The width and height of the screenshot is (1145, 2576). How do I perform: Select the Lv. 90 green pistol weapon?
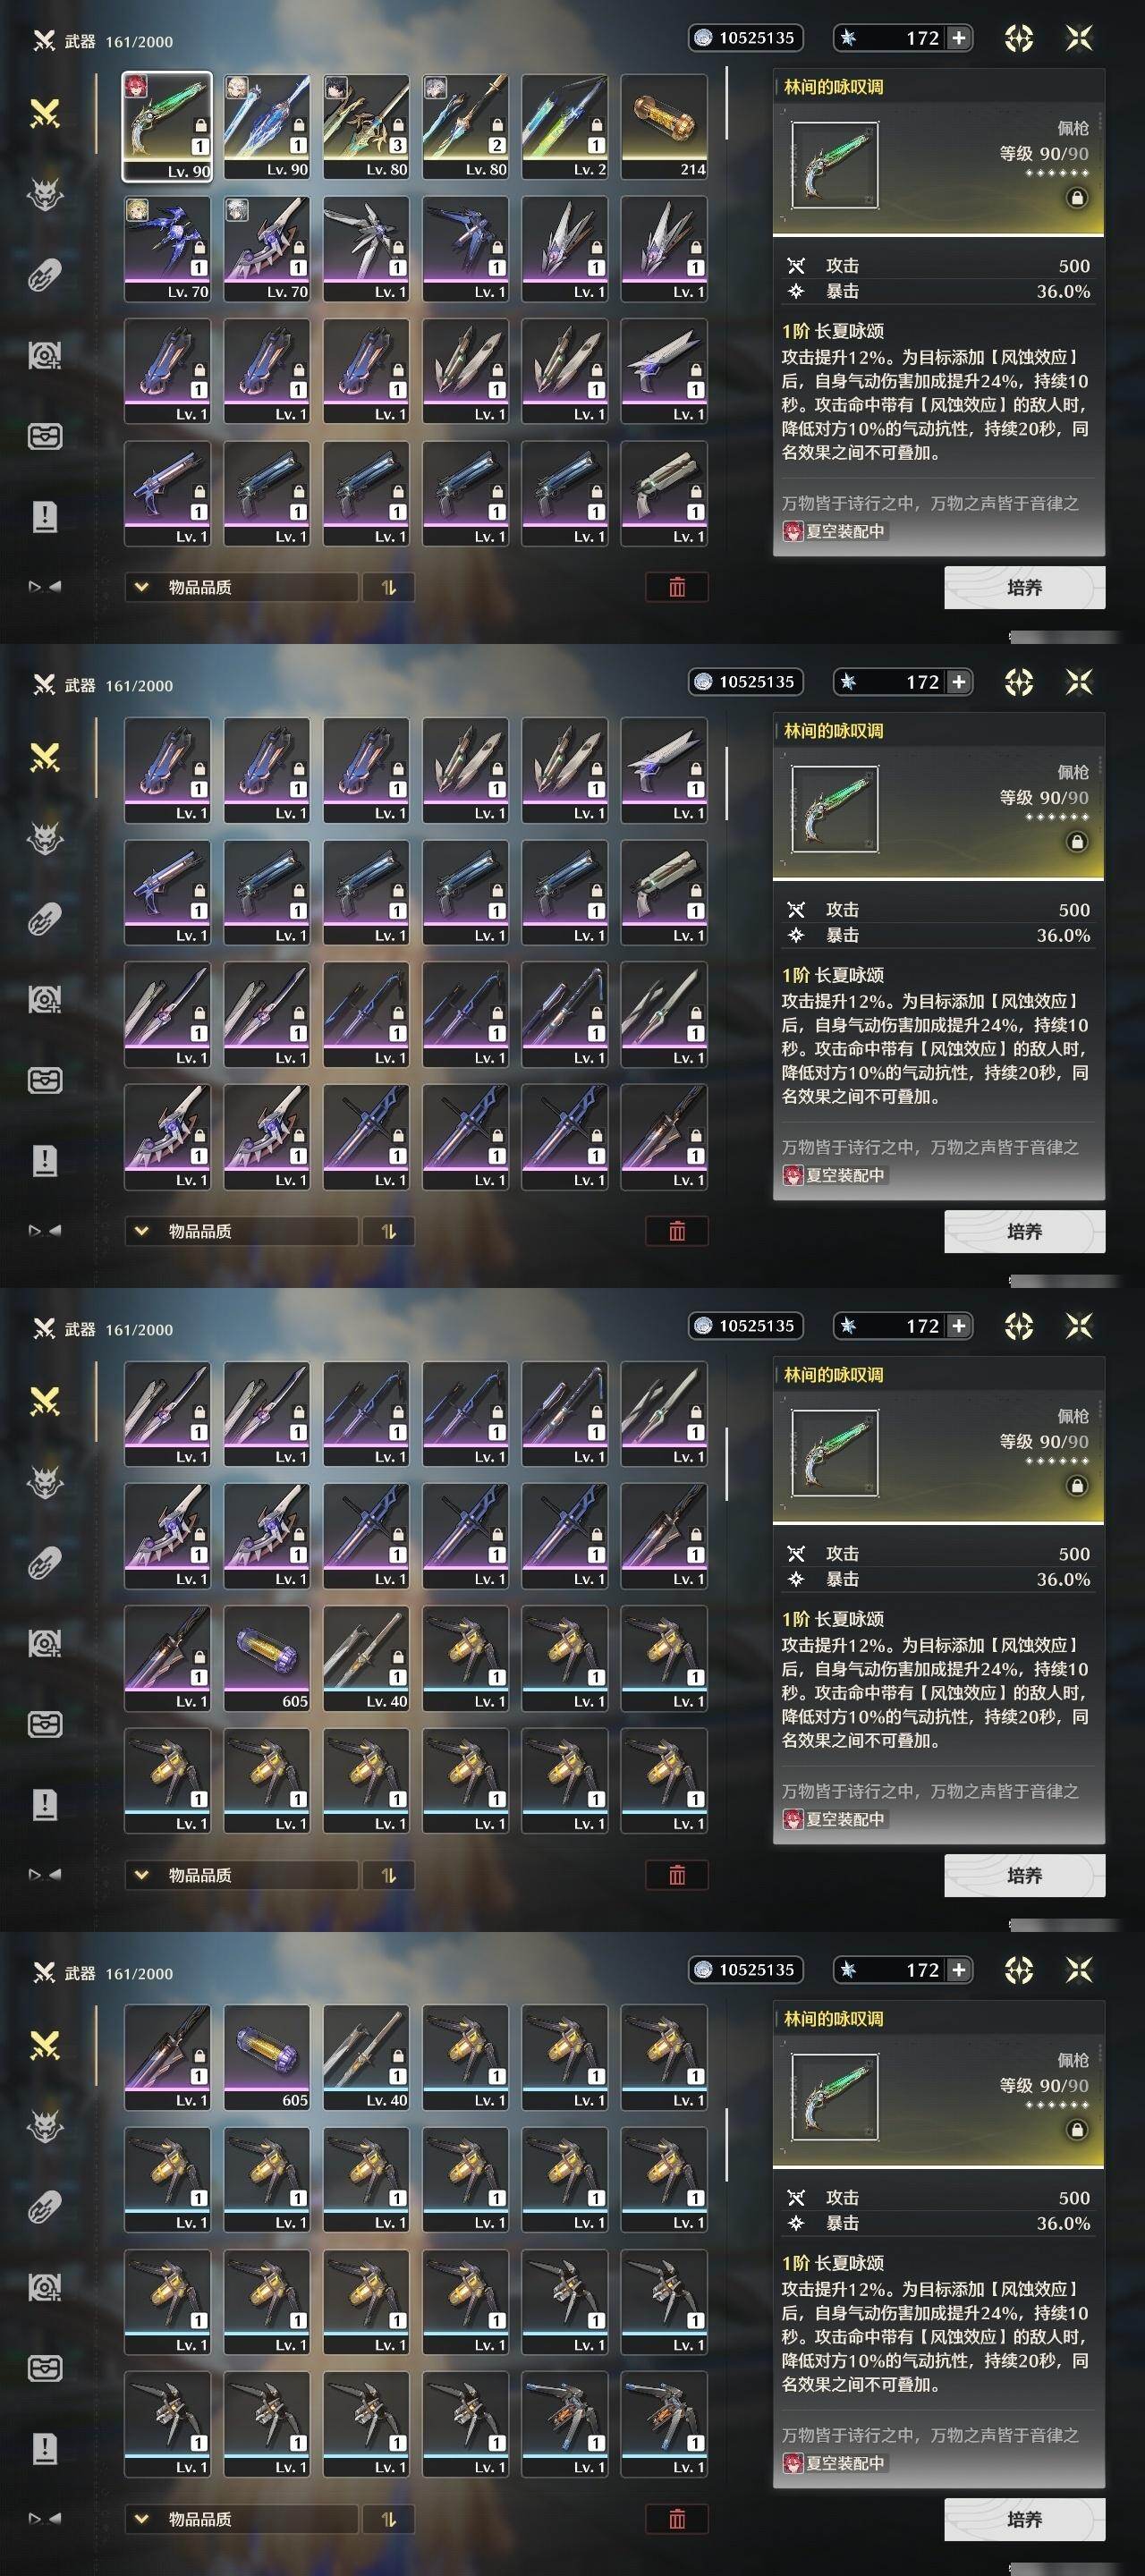click(x=167, y=126)
